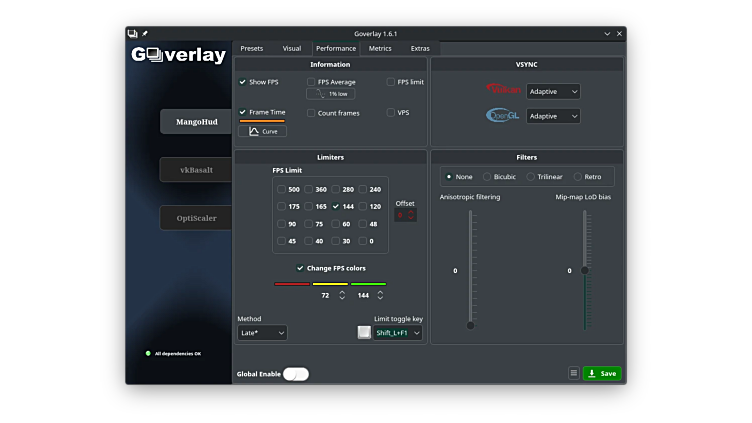Click the Vulkan logo icon

coord(504,90)
